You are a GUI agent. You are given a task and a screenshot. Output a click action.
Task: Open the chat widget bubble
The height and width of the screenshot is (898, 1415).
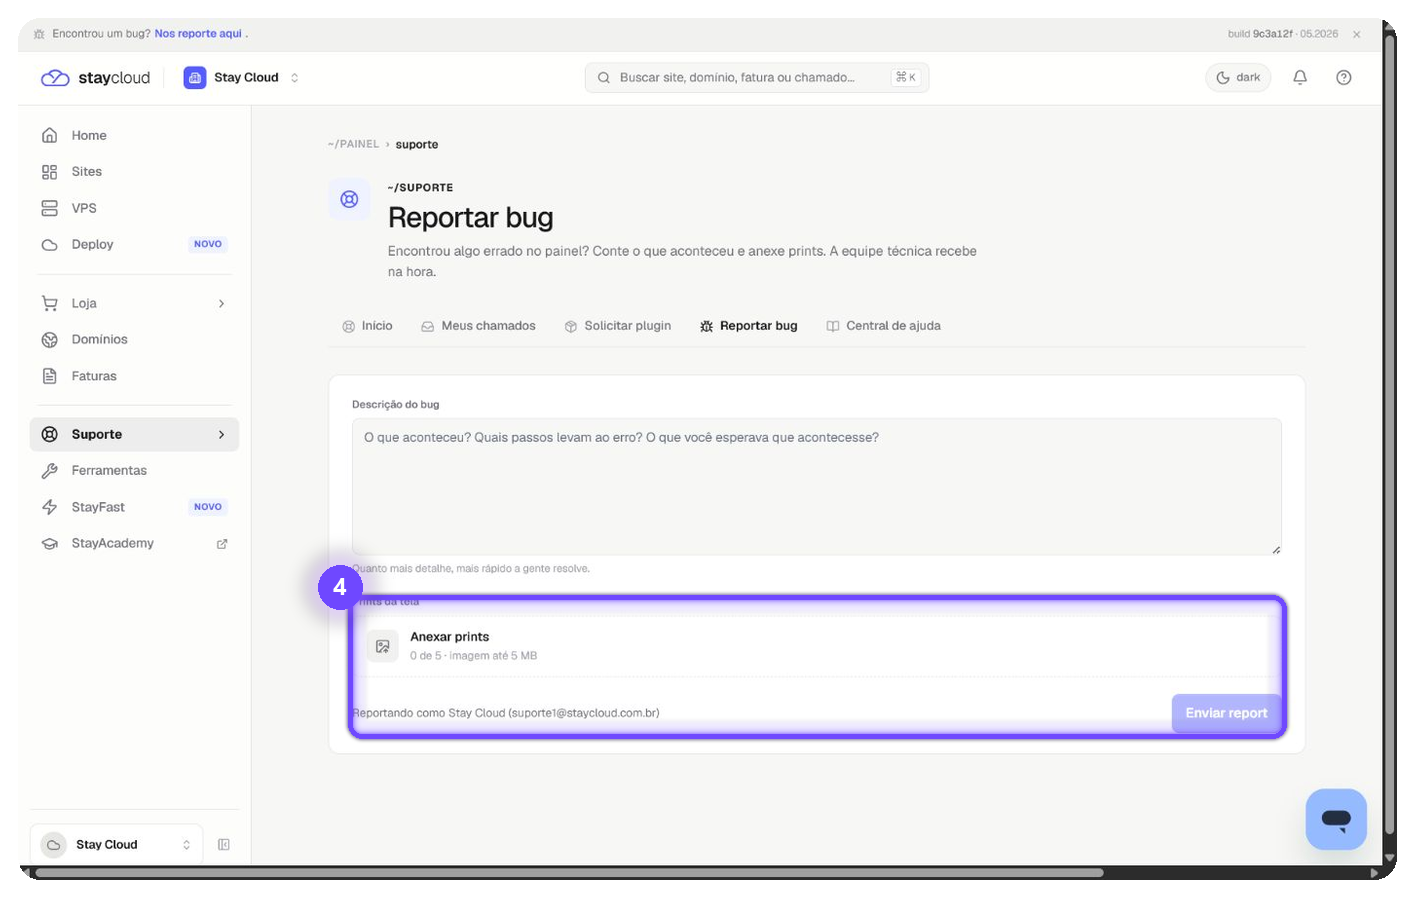pos(1336,819)
